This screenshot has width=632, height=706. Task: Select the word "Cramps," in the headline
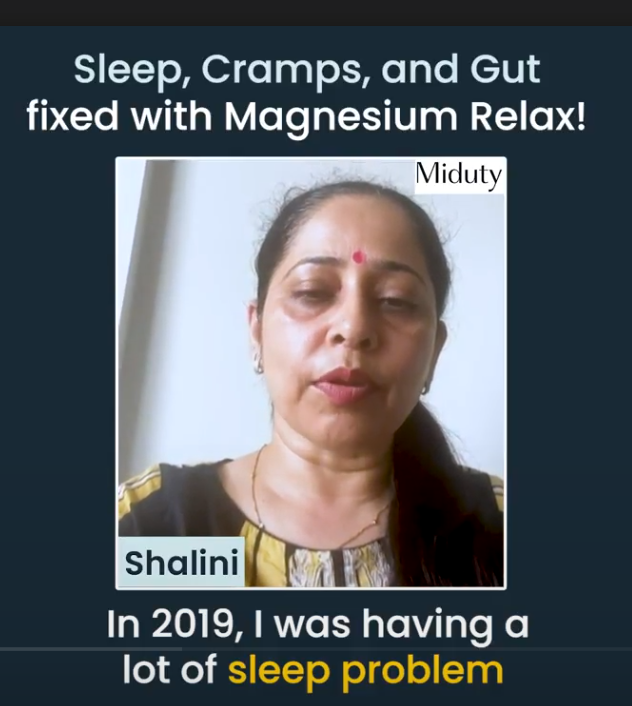286,71
